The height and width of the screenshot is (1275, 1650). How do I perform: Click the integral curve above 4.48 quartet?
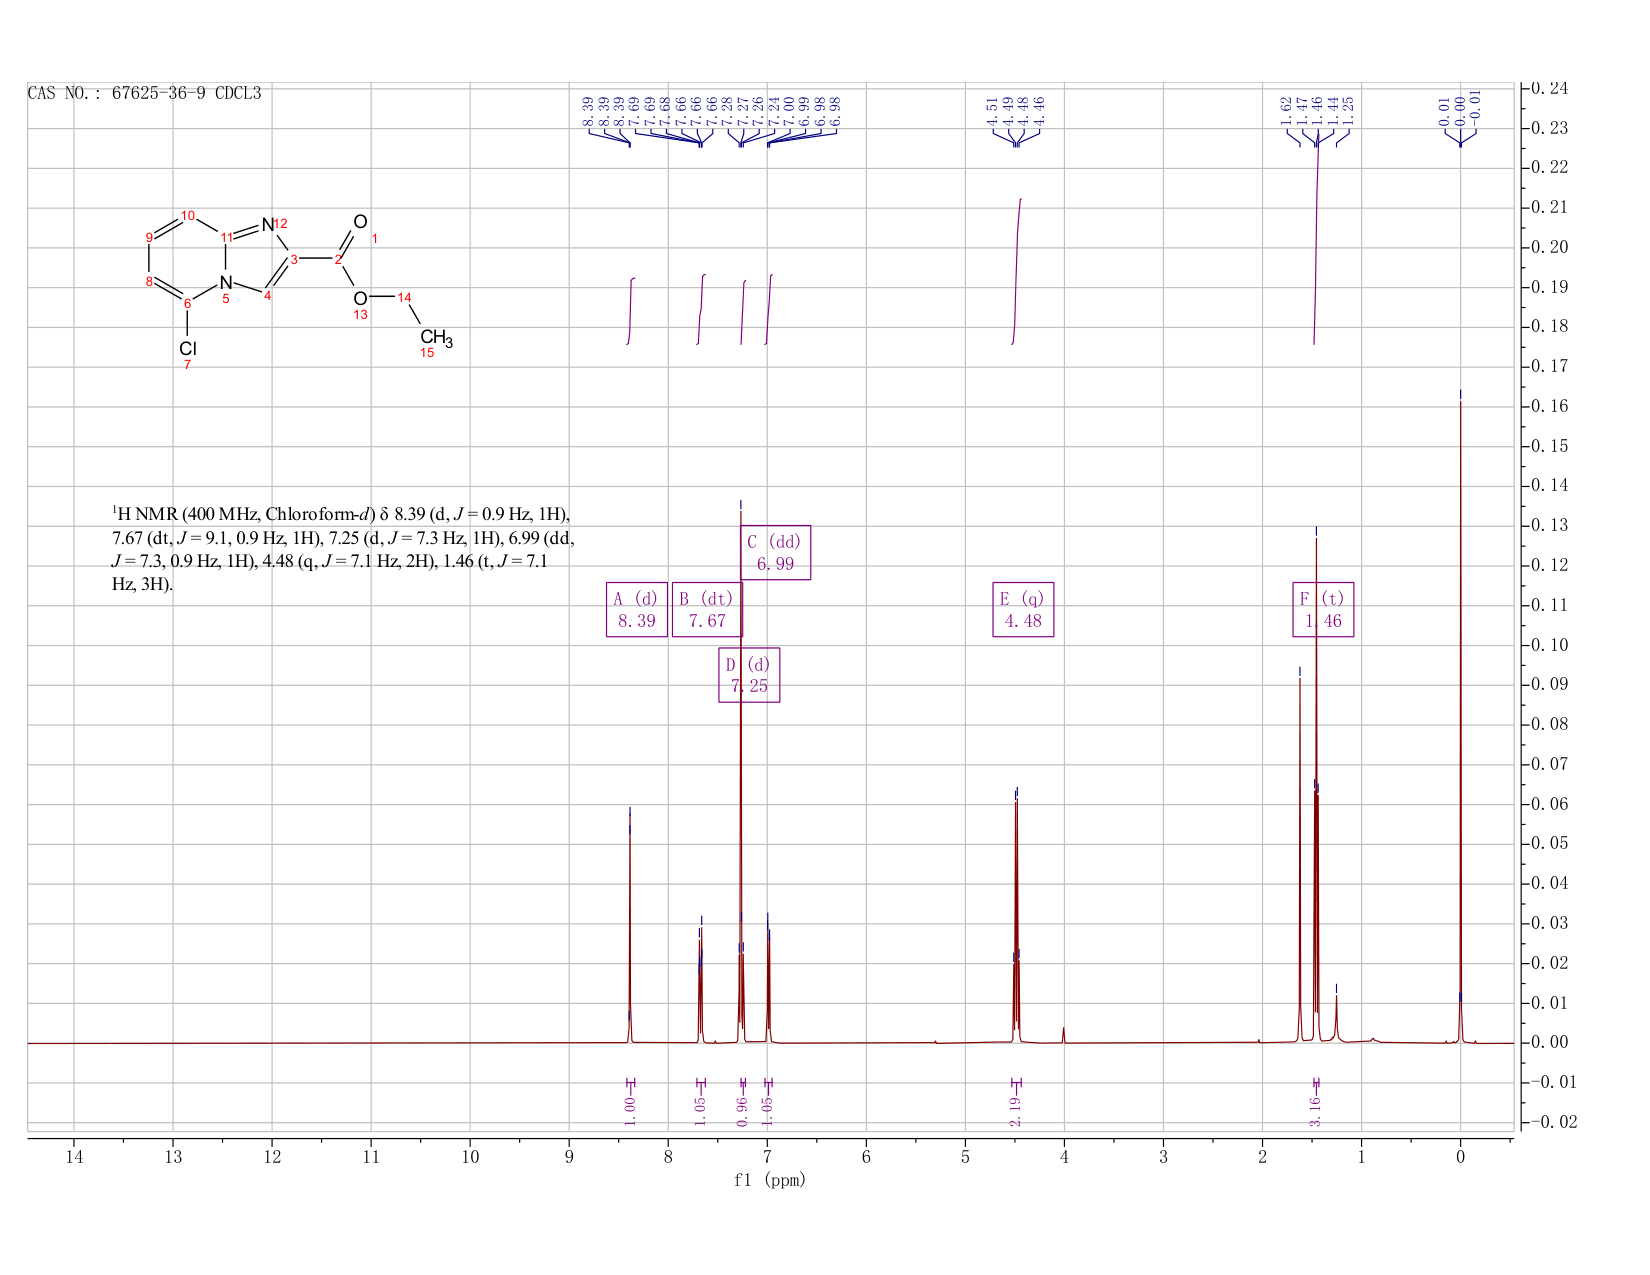click(x=1017, y=270)
